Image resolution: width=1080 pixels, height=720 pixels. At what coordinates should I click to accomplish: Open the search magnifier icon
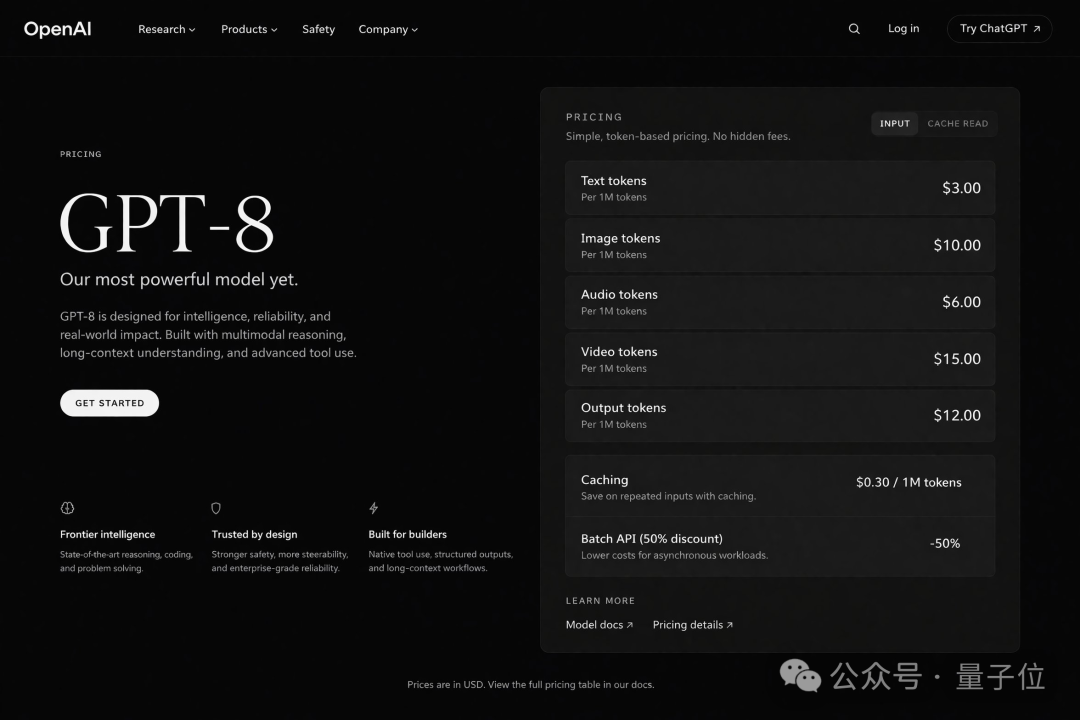854,29
